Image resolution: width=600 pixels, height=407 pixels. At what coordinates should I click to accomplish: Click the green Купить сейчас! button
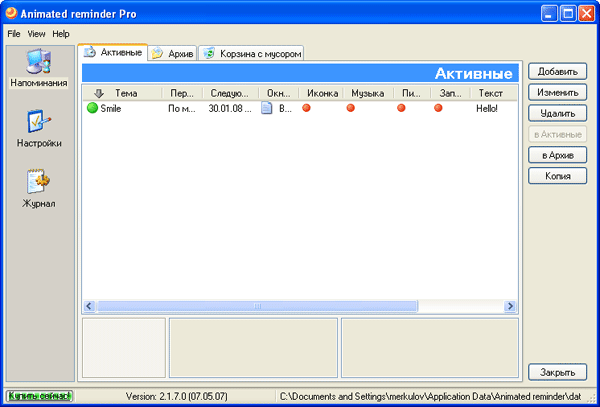click(x=39, y=396)
